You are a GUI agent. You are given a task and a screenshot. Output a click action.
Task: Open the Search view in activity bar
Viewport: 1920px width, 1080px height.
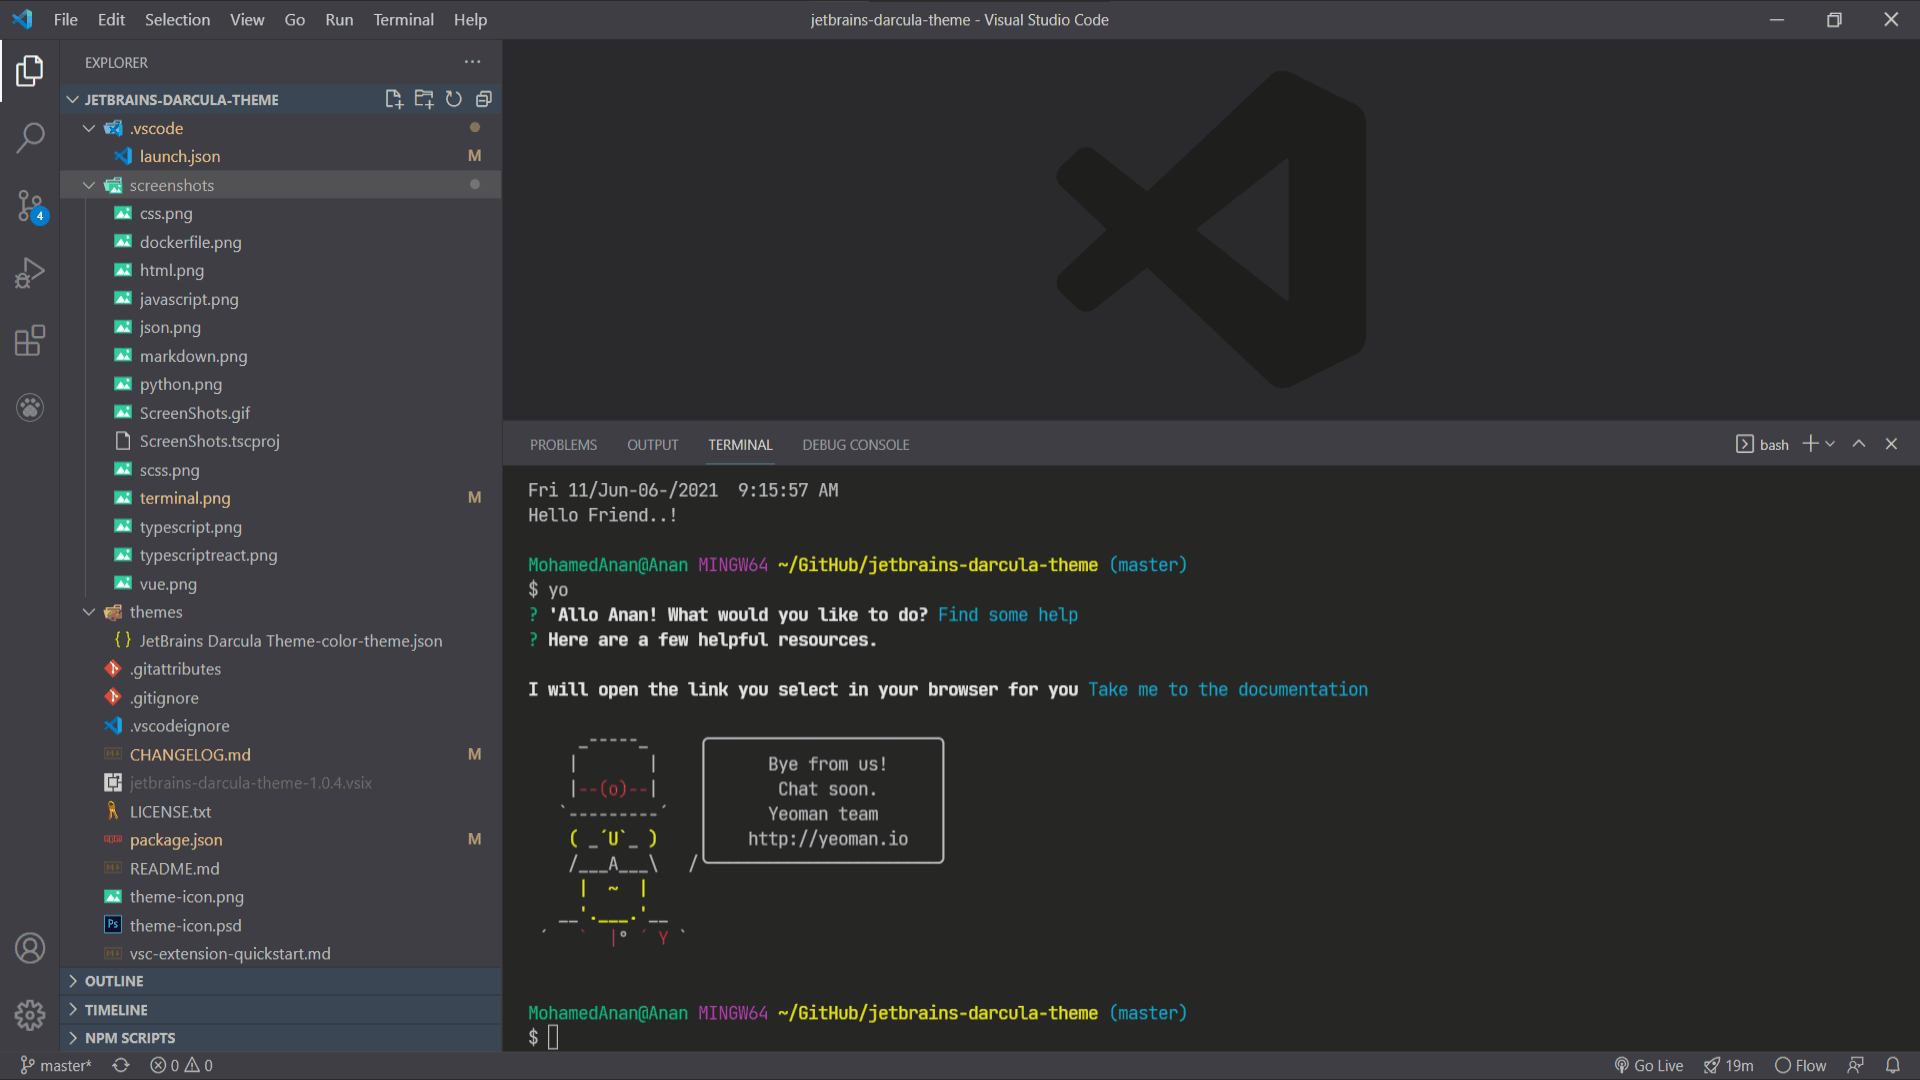pyautogui.click(x=30, y=138)
